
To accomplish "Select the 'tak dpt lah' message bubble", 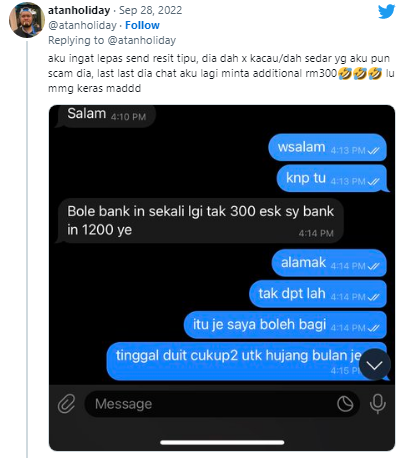I will pos(318,294).
